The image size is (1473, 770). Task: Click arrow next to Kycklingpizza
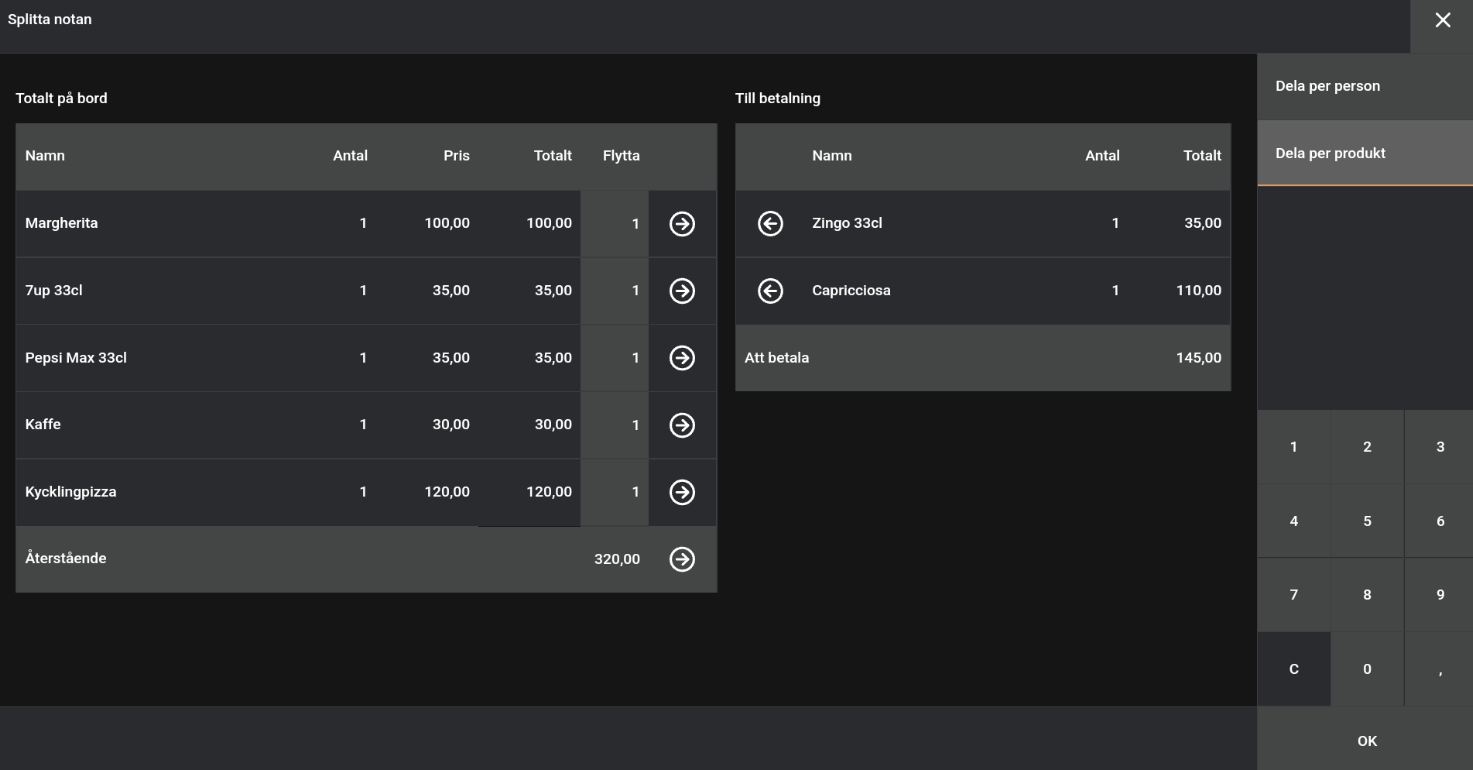(x=682, y=492)
